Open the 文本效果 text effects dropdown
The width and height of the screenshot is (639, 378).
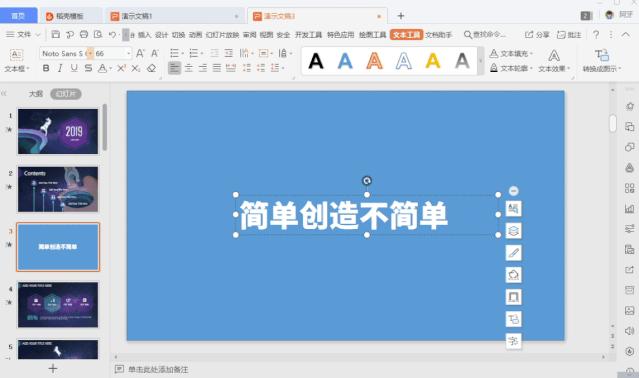[554, 60]
